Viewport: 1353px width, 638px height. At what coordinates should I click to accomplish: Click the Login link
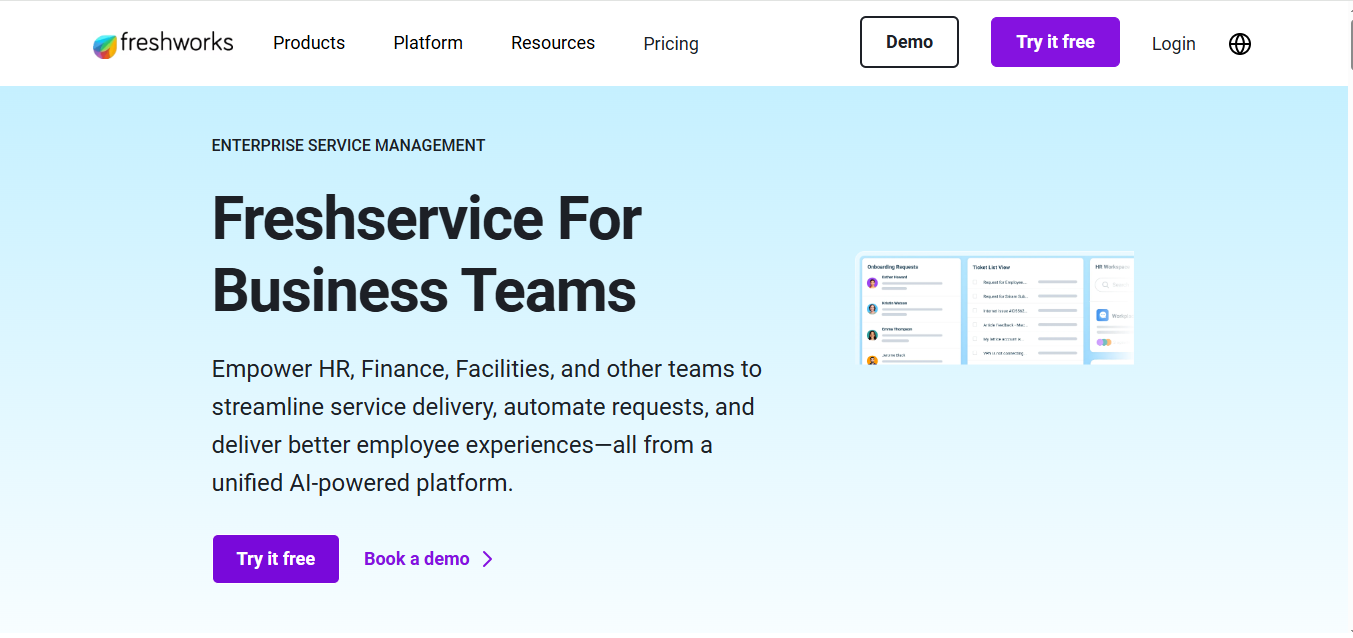pyautogui.click(x=1173, y=43)
